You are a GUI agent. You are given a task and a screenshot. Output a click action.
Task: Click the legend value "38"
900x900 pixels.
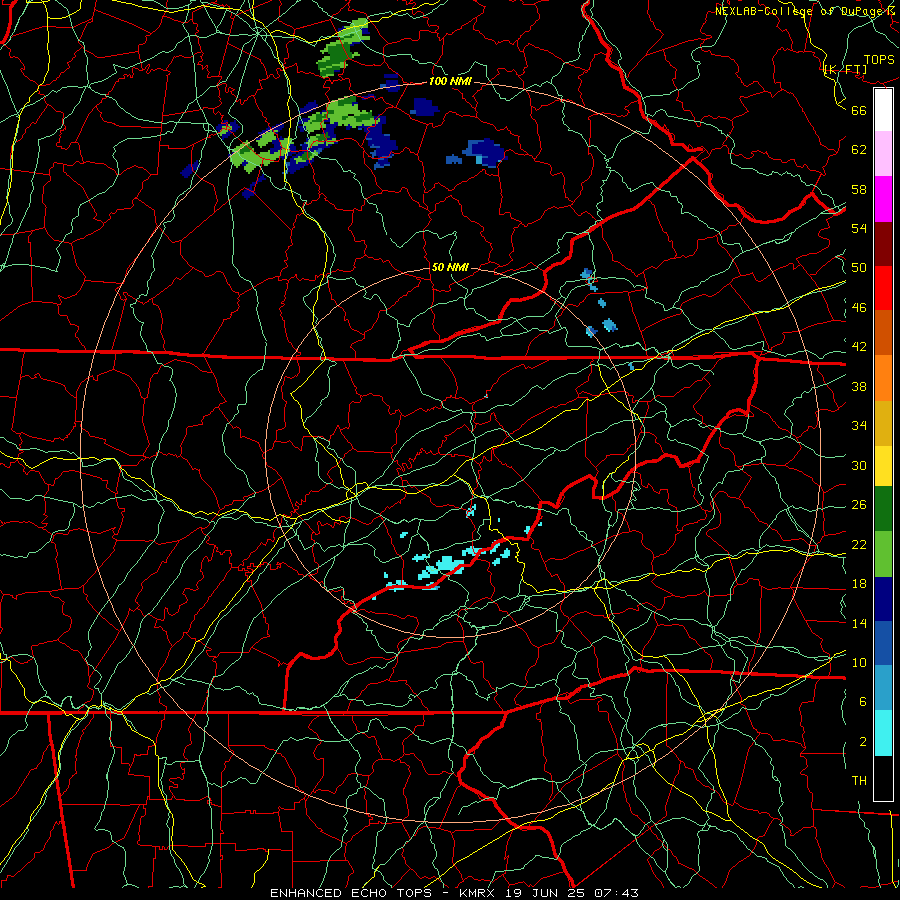(859, 387)
